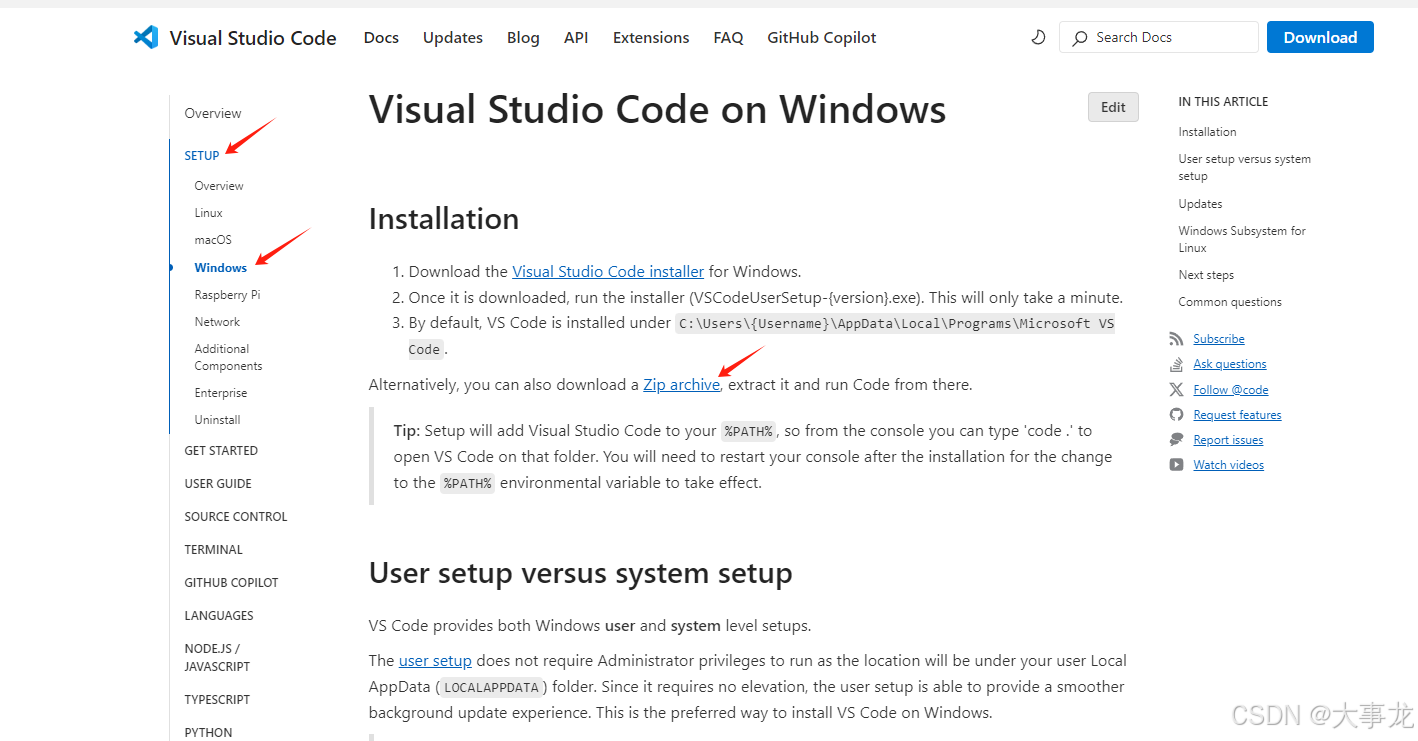The width and height of the screenshot is (1418, 741).
Task: Open the Overview page under SETUP
Action: coord(219,186)
